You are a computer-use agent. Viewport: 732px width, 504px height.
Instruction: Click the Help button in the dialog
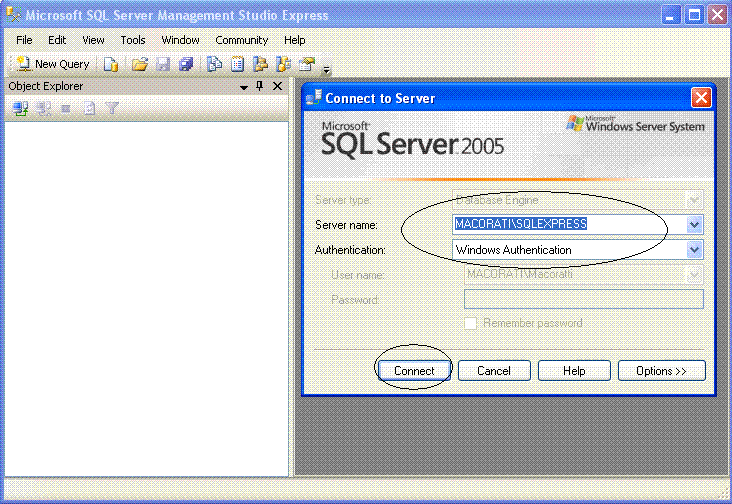(574, 371)
